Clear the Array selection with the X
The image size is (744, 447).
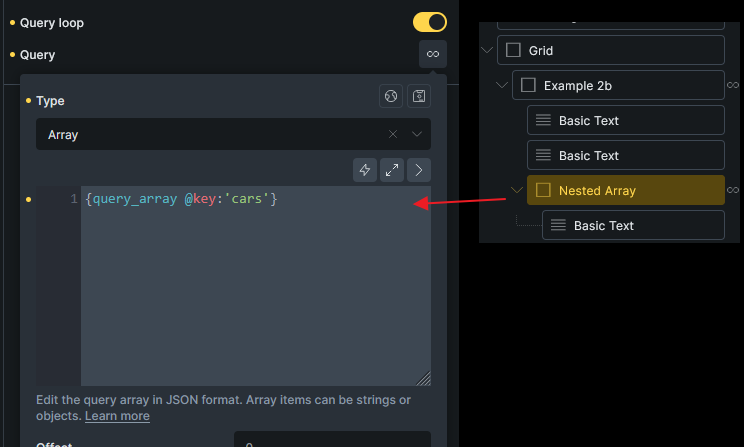[393, 134]
